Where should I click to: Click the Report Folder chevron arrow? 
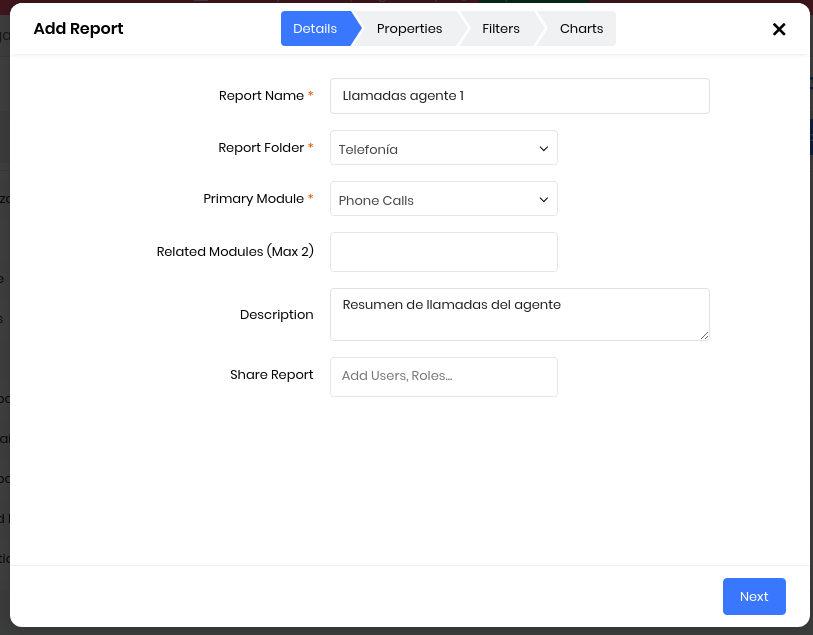pyautogui.click(x=544, y=148)
